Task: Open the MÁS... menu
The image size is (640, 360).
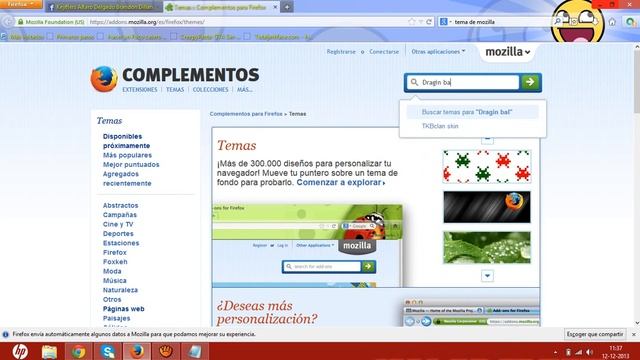Action: 244,89
